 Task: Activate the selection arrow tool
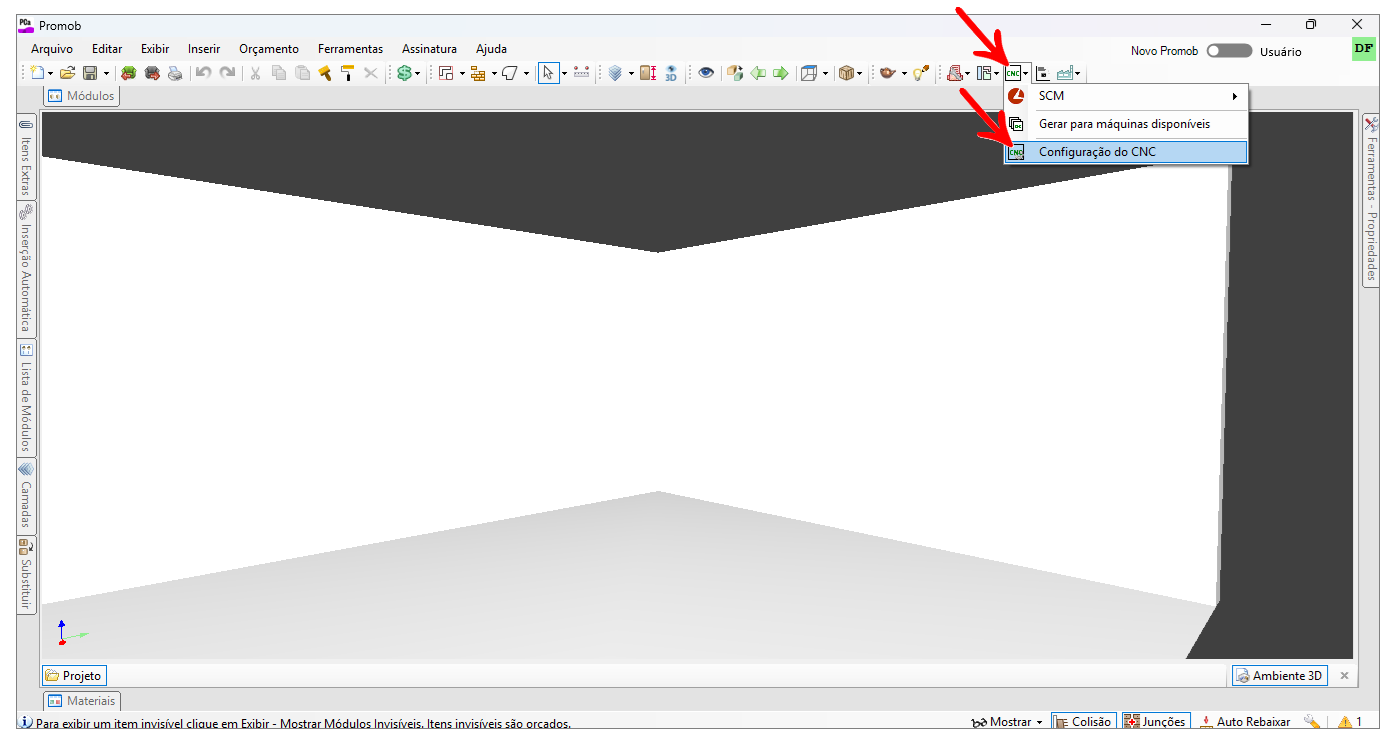[x=548, y=73]
